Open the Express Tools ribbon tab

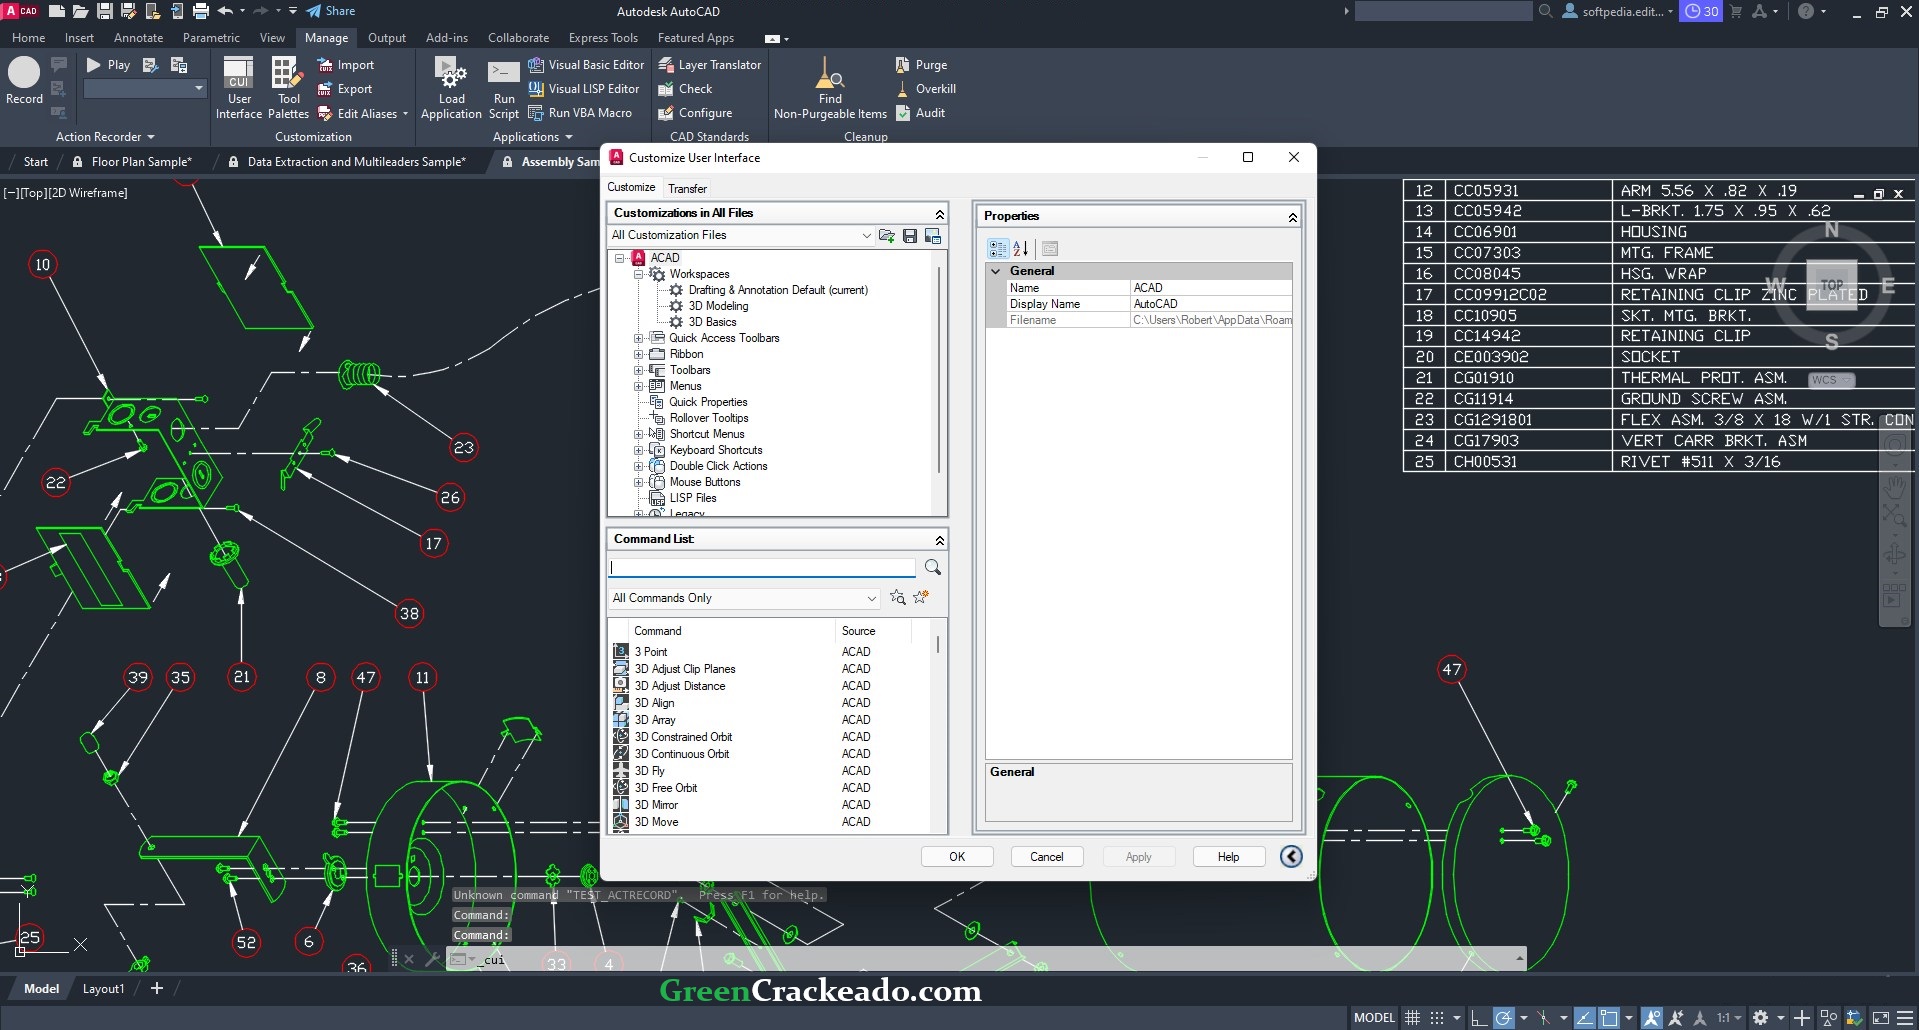point(603,37)
